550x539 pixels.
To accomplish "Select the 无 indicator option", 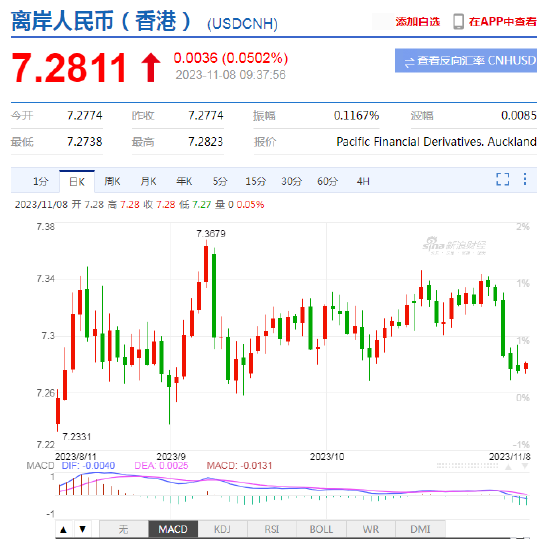I will pos(123,529).
